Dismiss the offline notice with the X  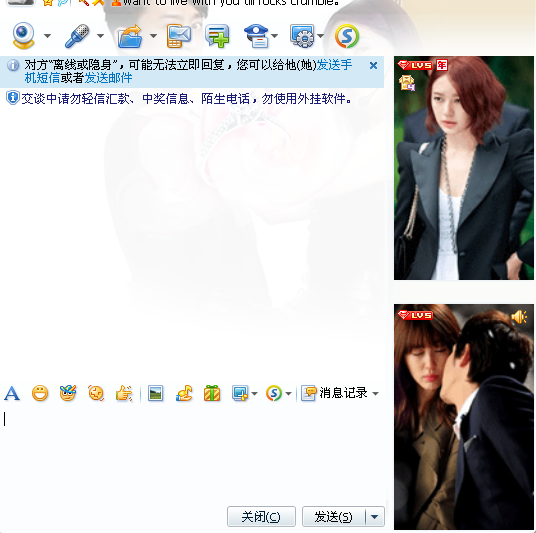(x=373, y=65)
